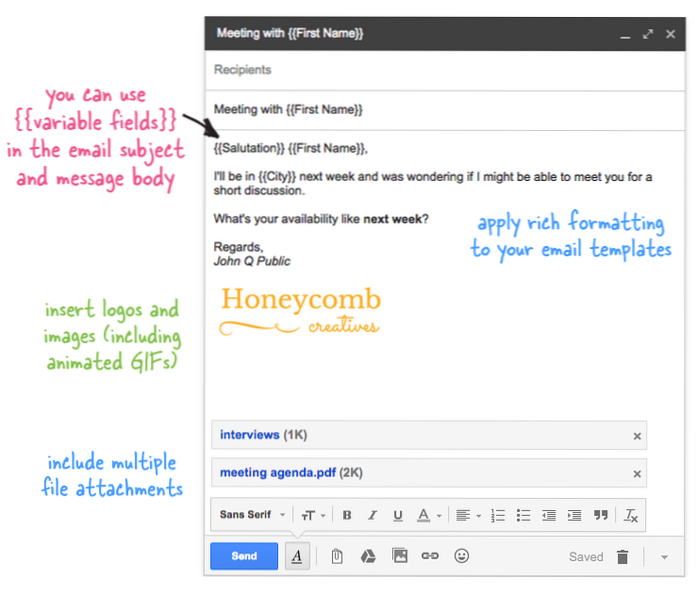Open the Sans Serif font dropdown
698x595 pixels.
(x=253, y=515)
